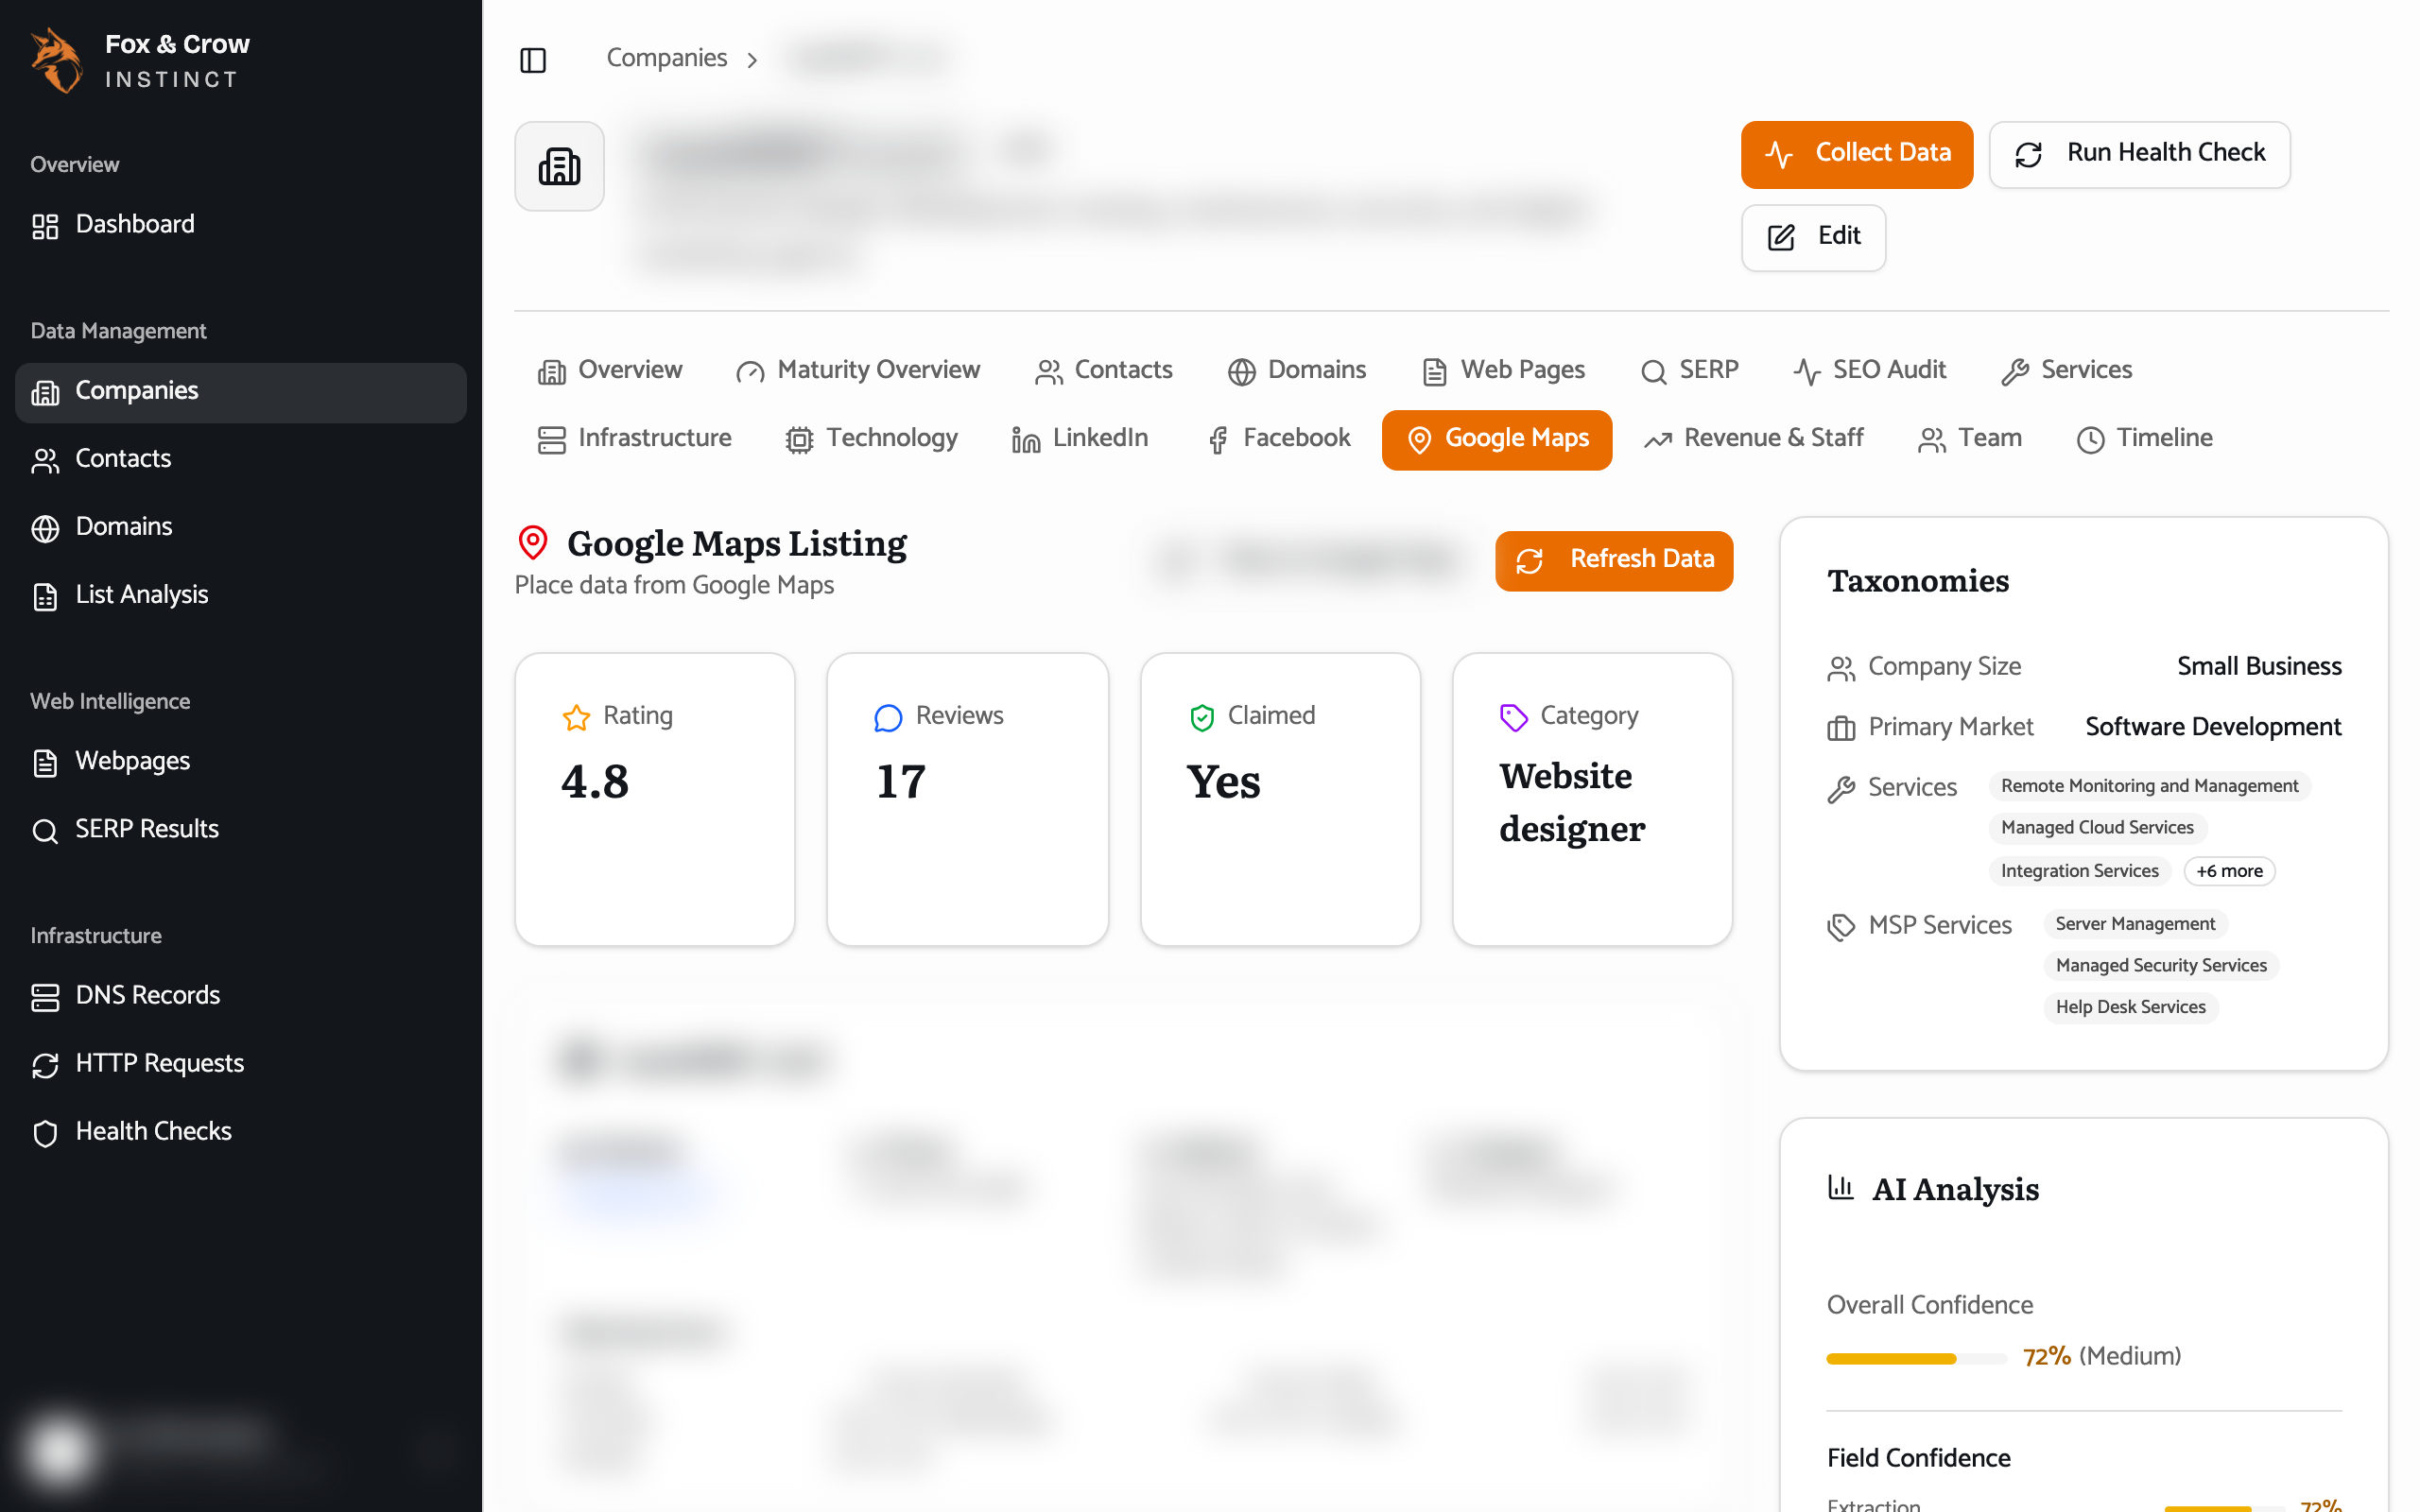Click the 17 reviews count
Image resolution: width=2420 pixels, height=1512 pixels.
[900, 782]
